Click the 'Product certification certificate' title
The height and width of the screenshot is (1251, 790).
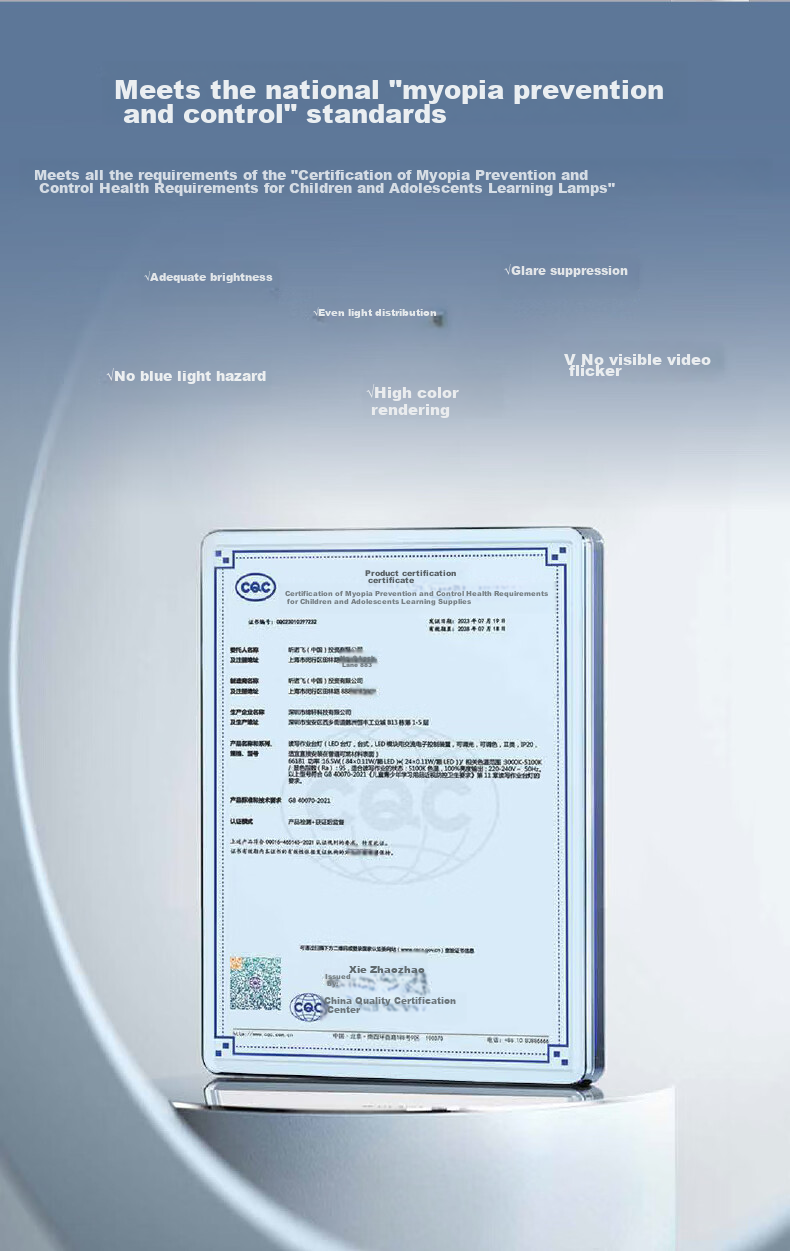coord(411,576)
